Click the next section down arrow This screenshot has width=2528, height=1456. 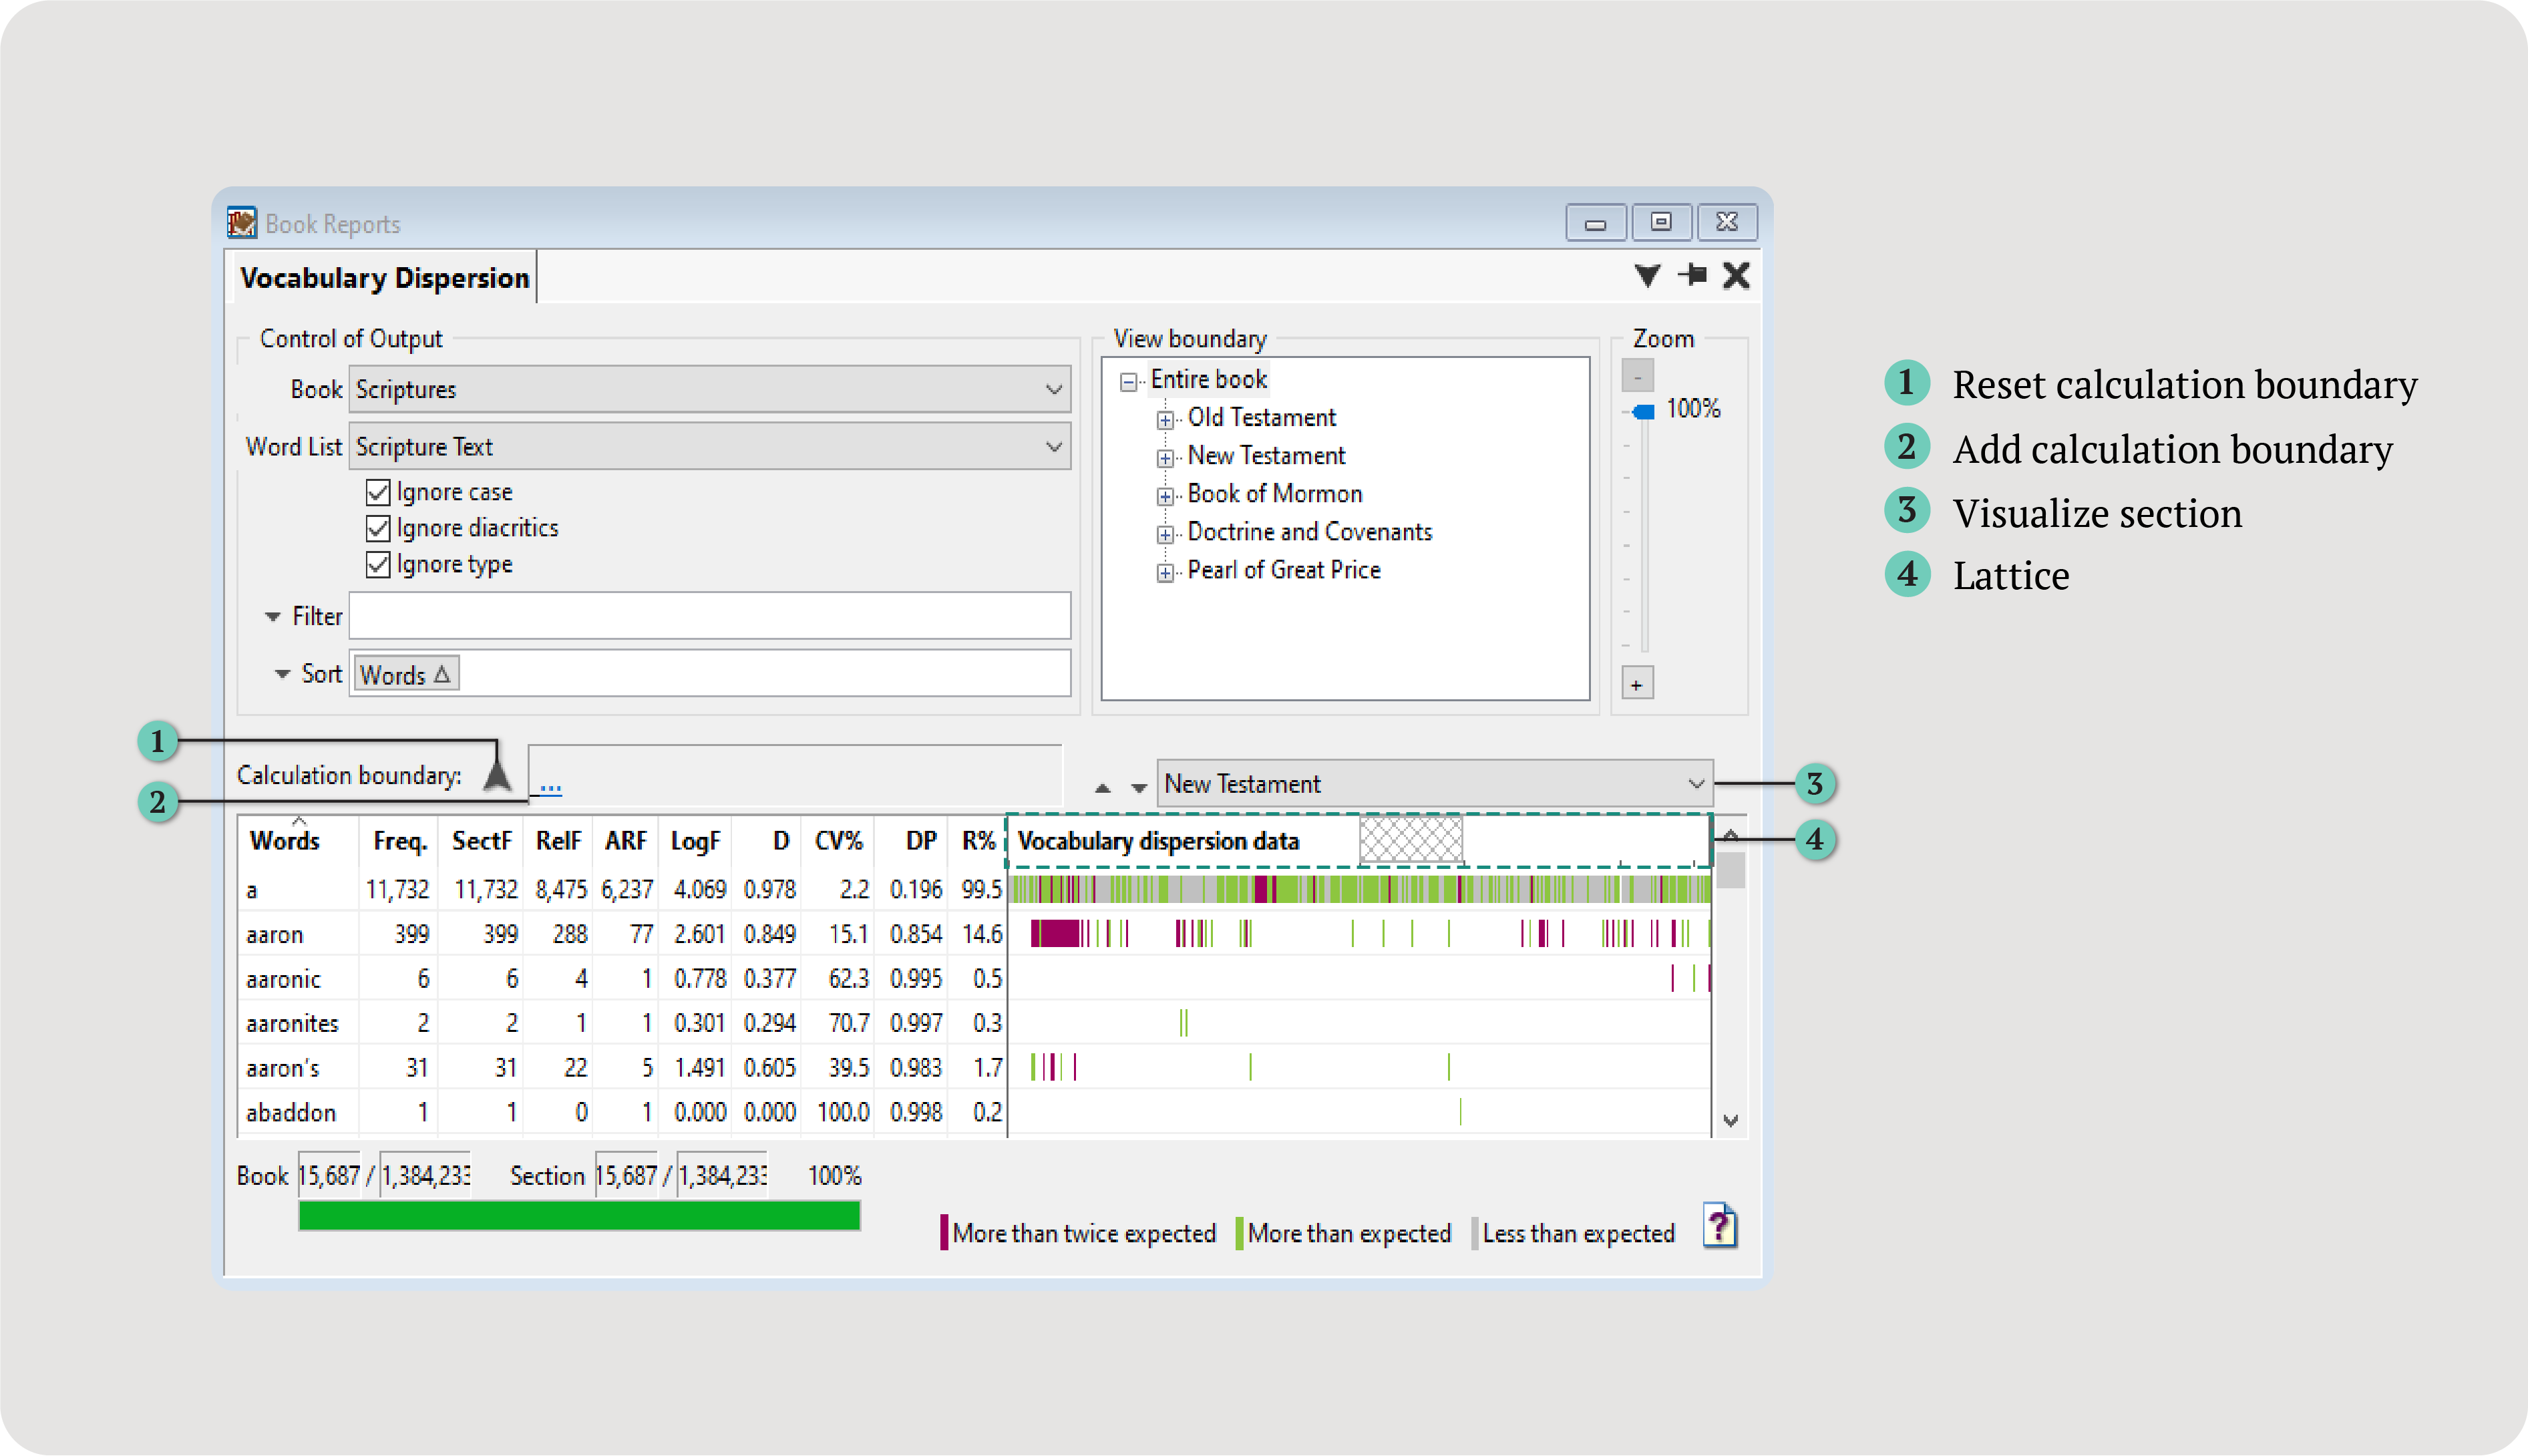pos(1138,787)
